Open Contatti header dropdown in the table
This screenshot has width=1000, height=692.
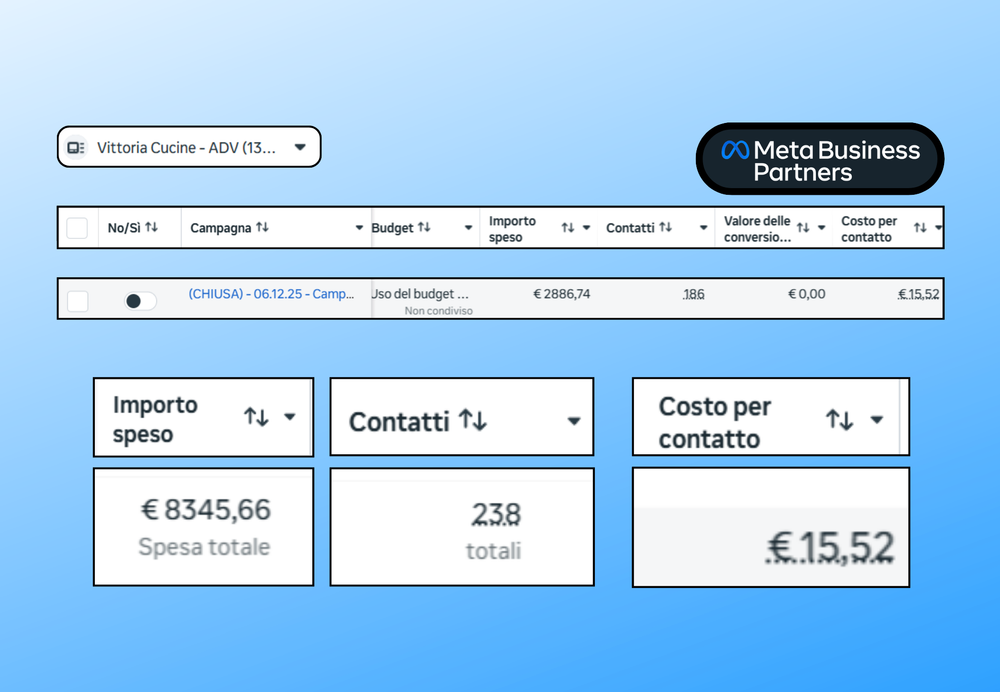703,228
